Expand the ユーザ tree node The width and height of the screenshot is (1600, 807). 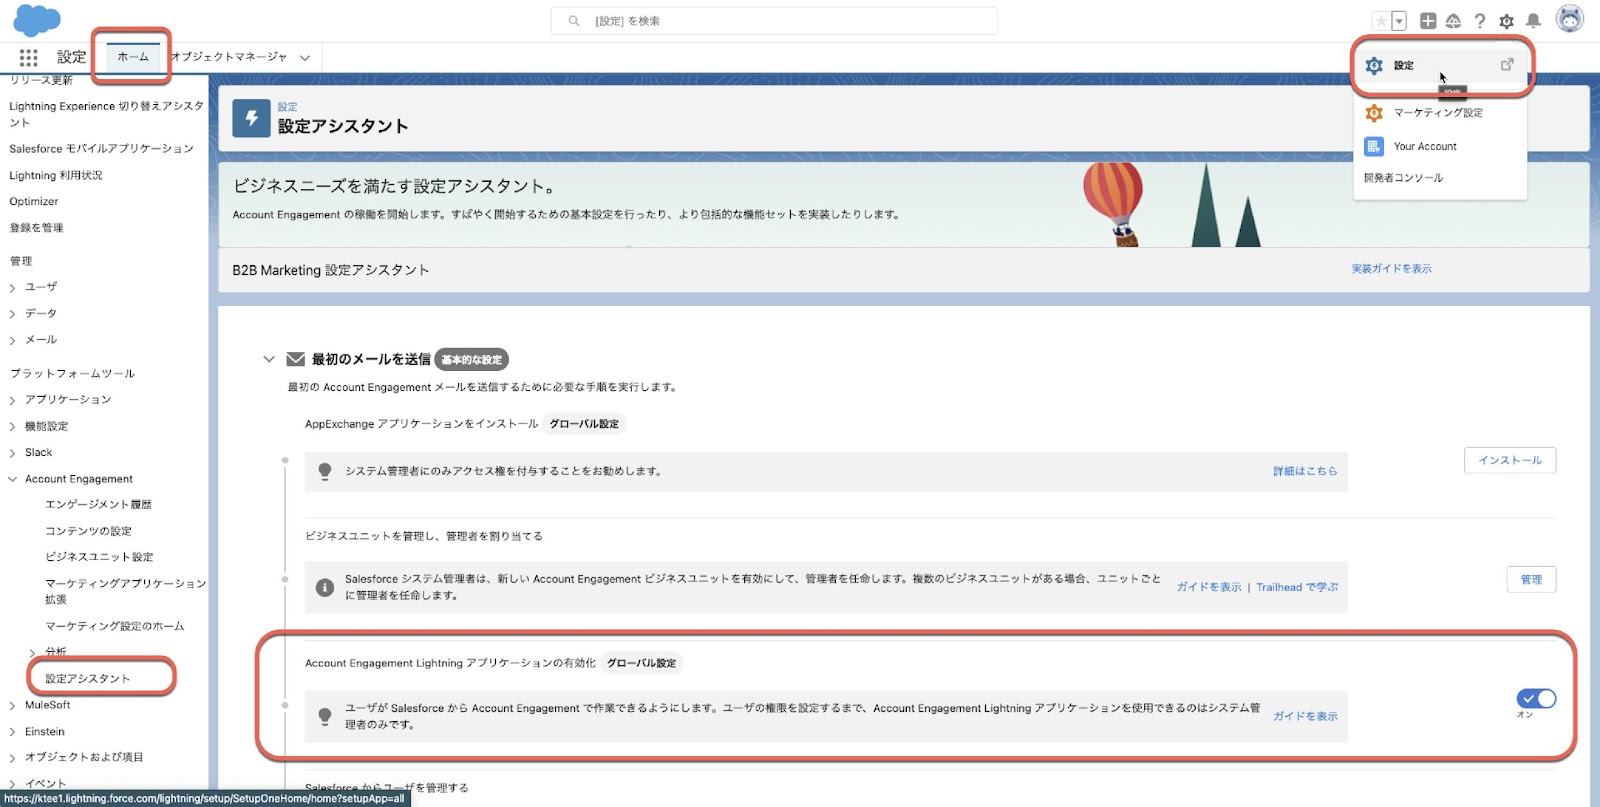[x=13, y=288]
